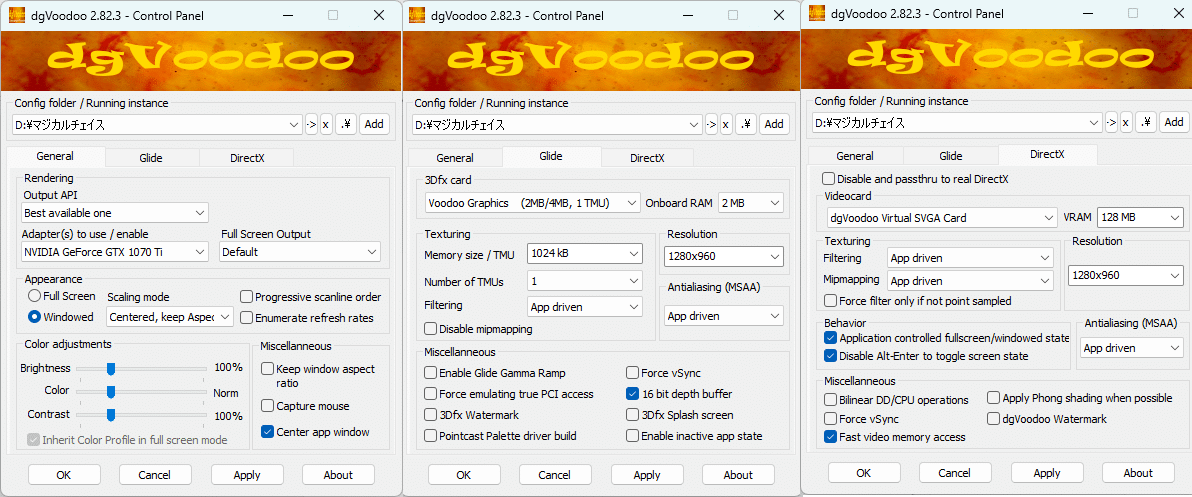
Task: Click the 'x' remove button in right DirectX window
Action: [1126, 122]
